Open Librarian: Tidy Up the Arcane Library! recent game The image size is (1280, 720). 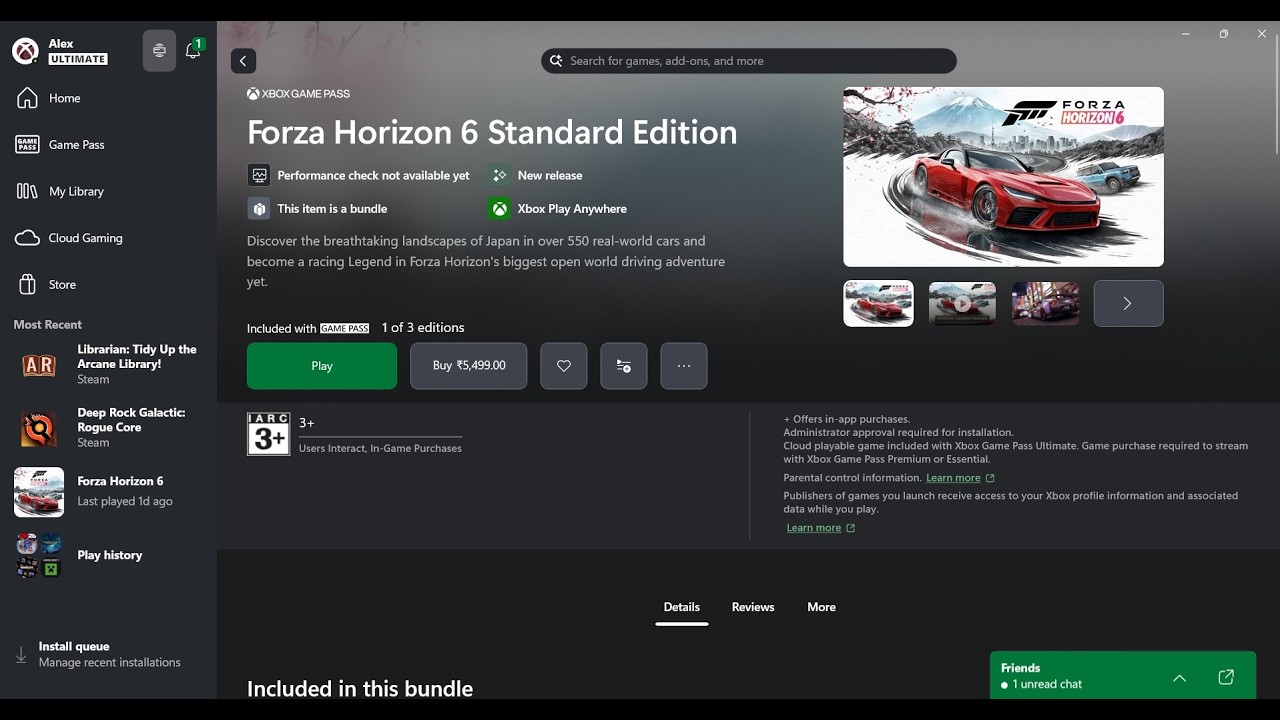[x=108, y=365]
